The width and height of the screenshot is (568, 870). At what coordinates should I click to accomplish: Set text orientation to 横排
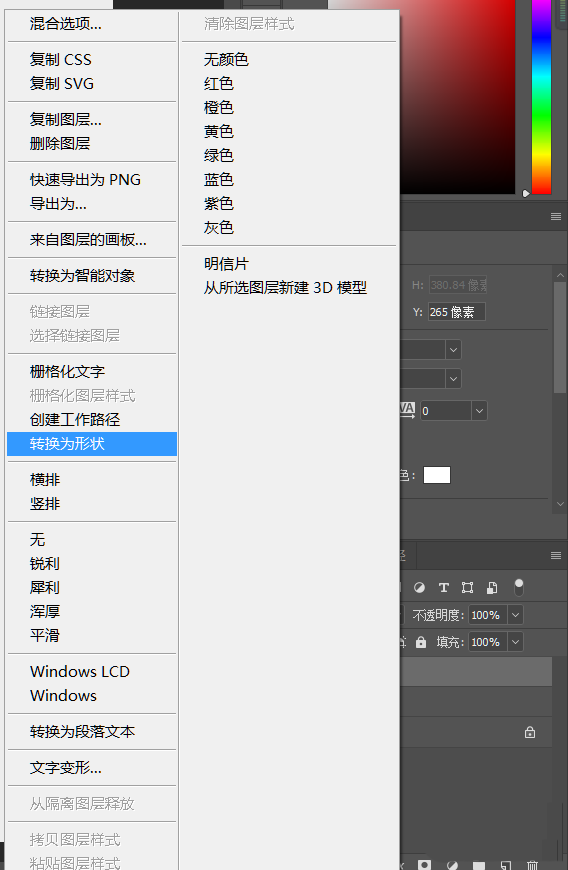45,479
